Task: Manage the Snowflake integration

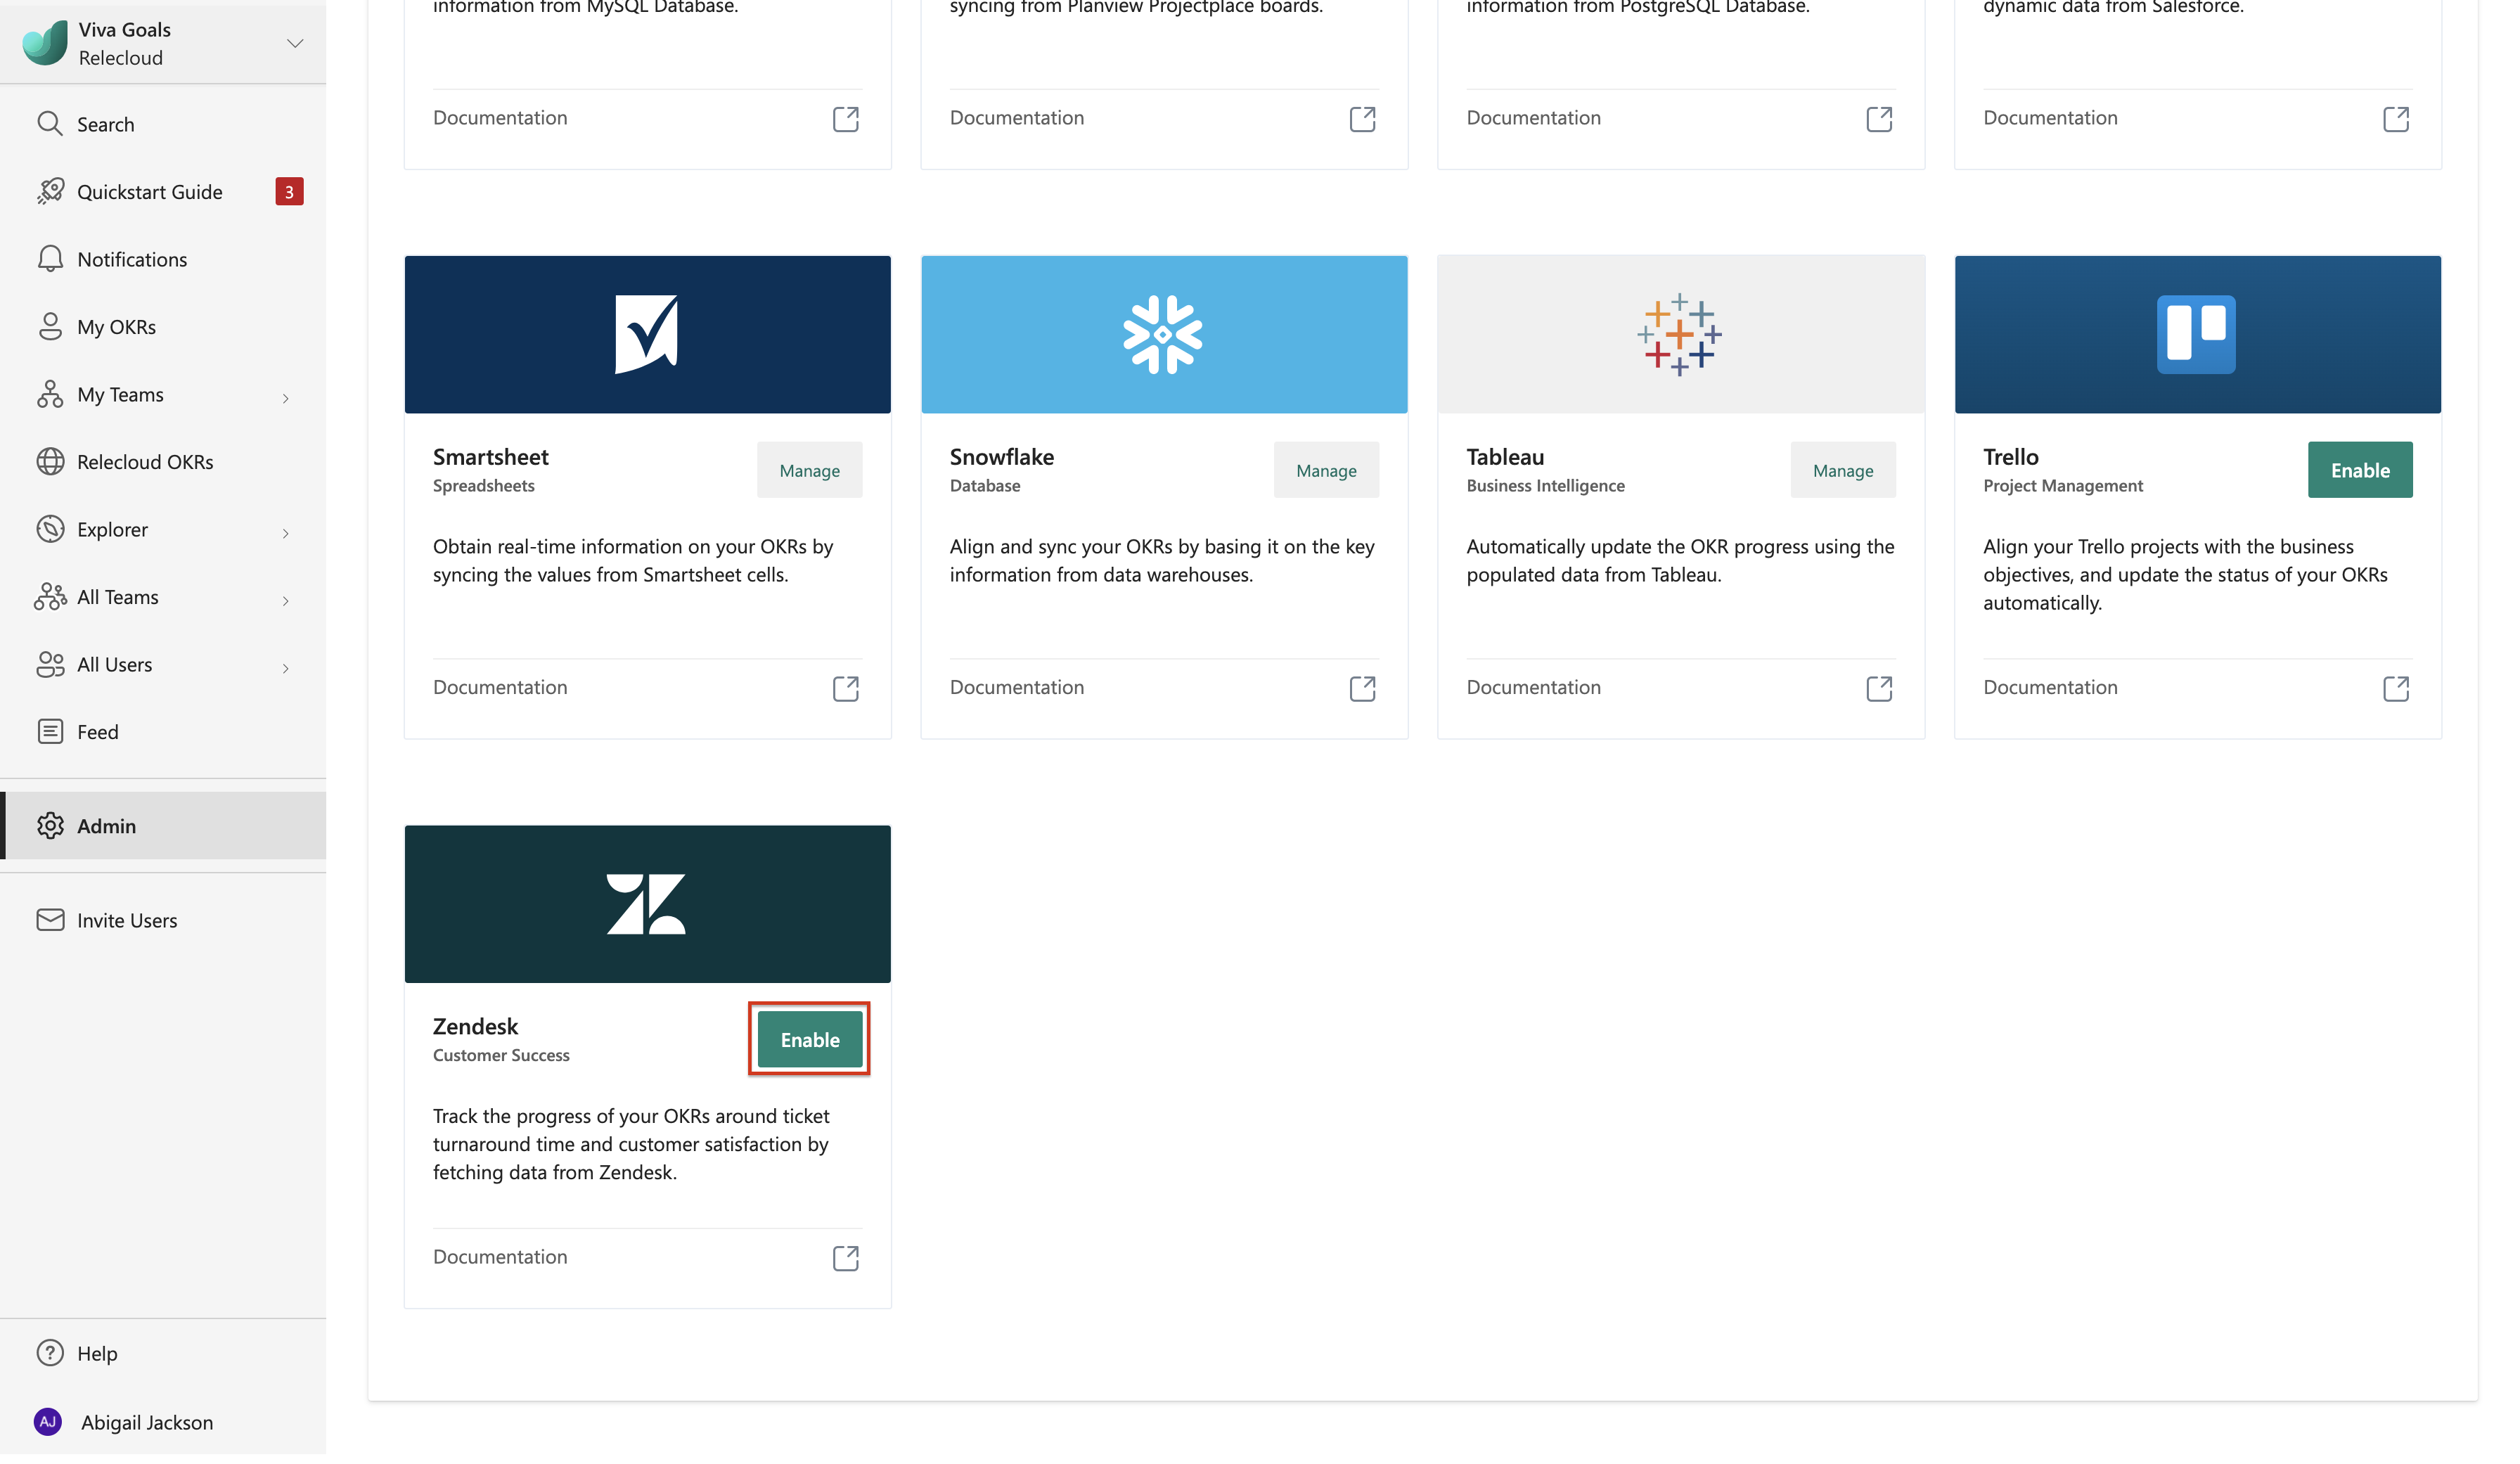Action: 1326,470
